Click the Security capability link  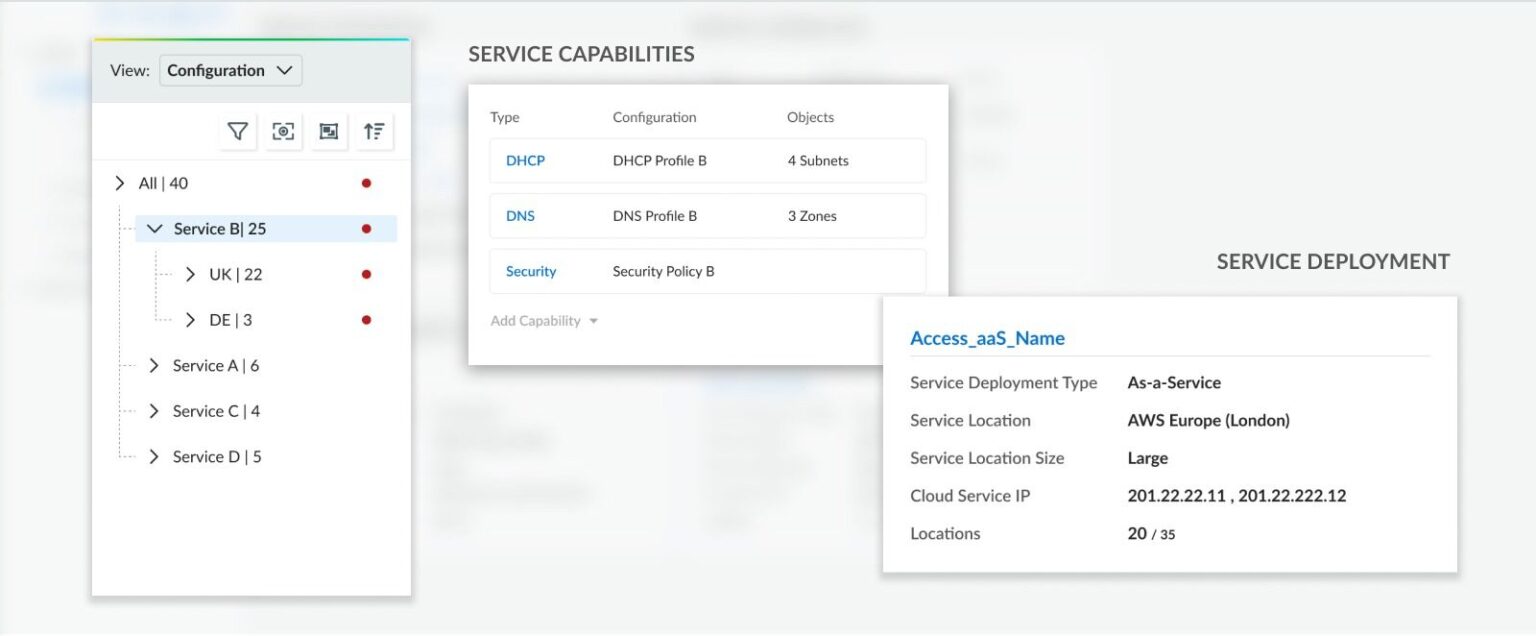click(531, 271)
